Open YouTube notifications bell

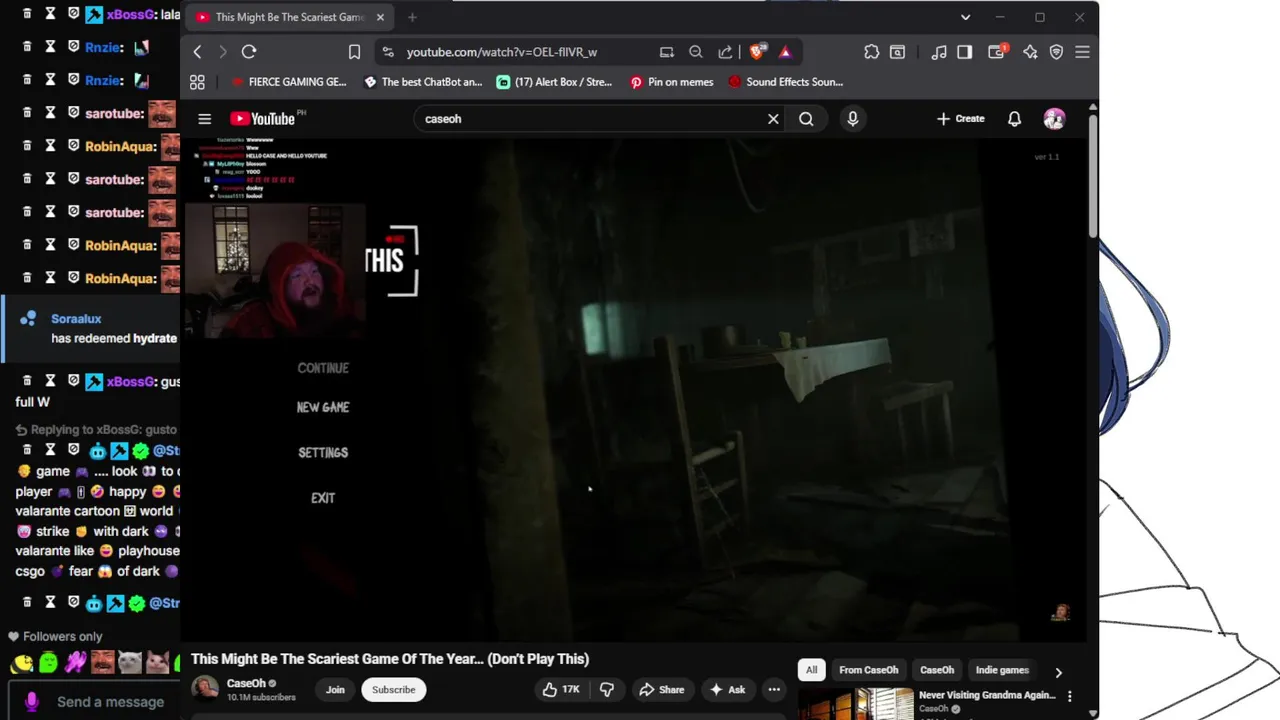[x=1014, y=119]
